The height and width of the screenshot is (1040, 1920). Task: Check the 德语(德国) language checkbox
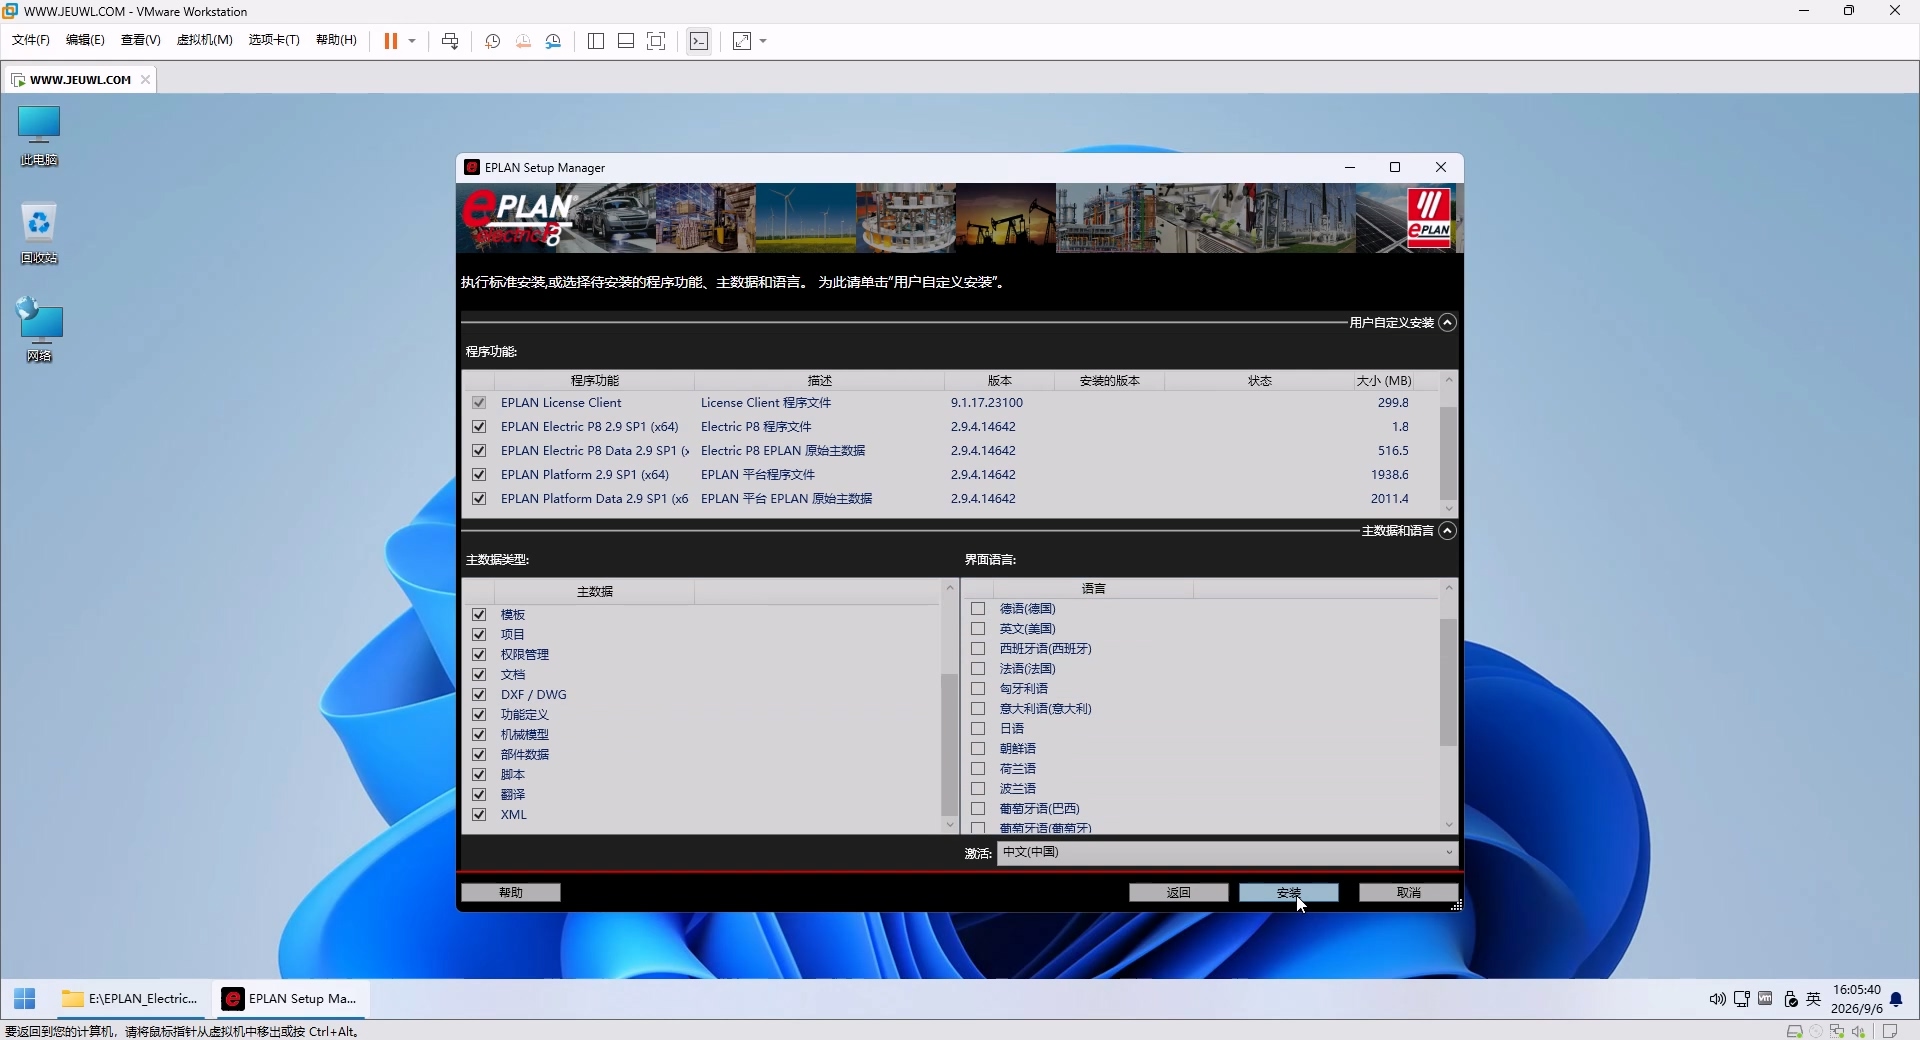[x=978, y=609]
